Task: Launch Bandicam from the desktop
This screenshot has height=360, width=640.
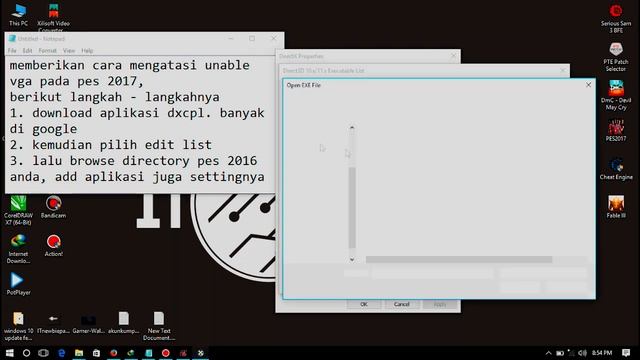Action: tap(53, 207)
